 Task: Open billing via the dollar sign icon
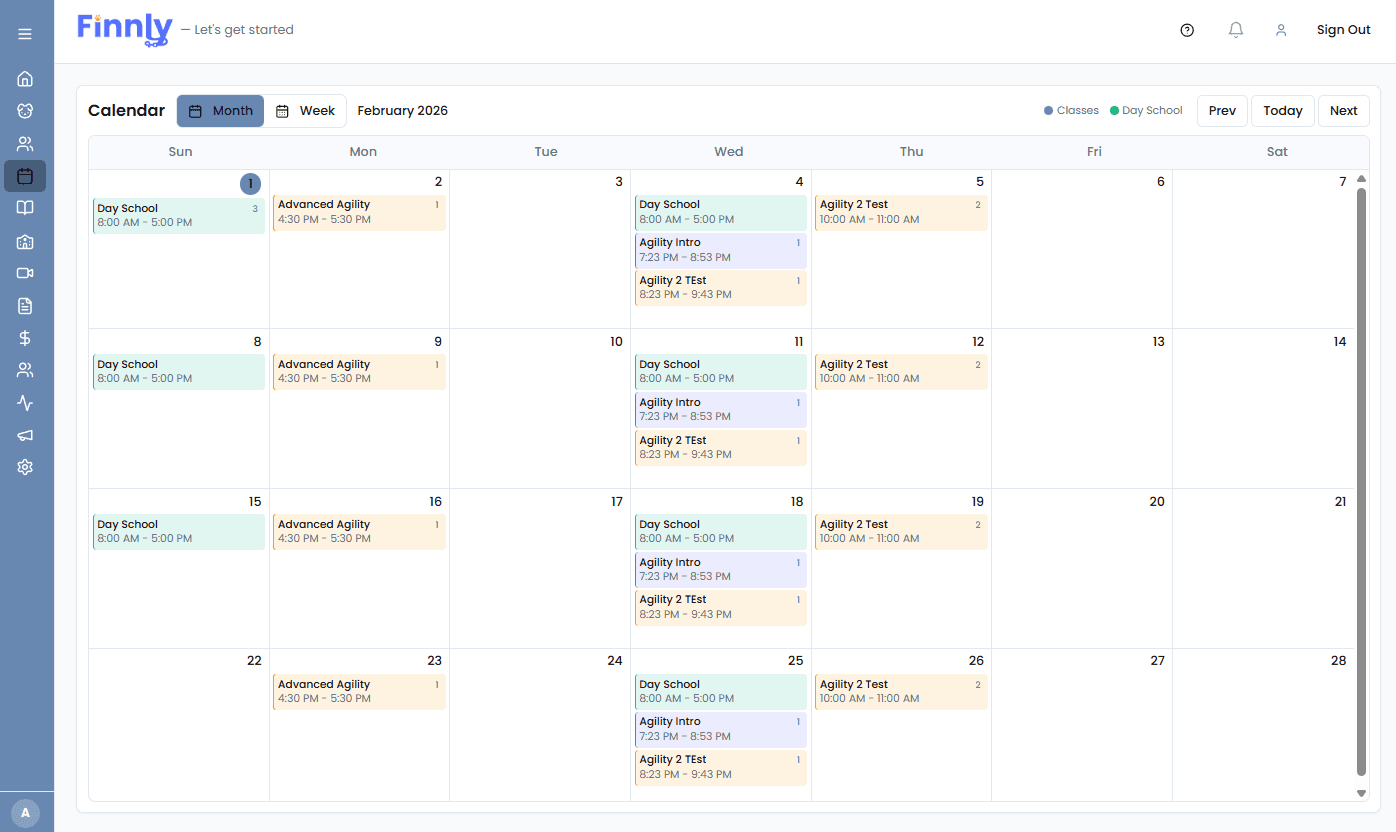25,337
